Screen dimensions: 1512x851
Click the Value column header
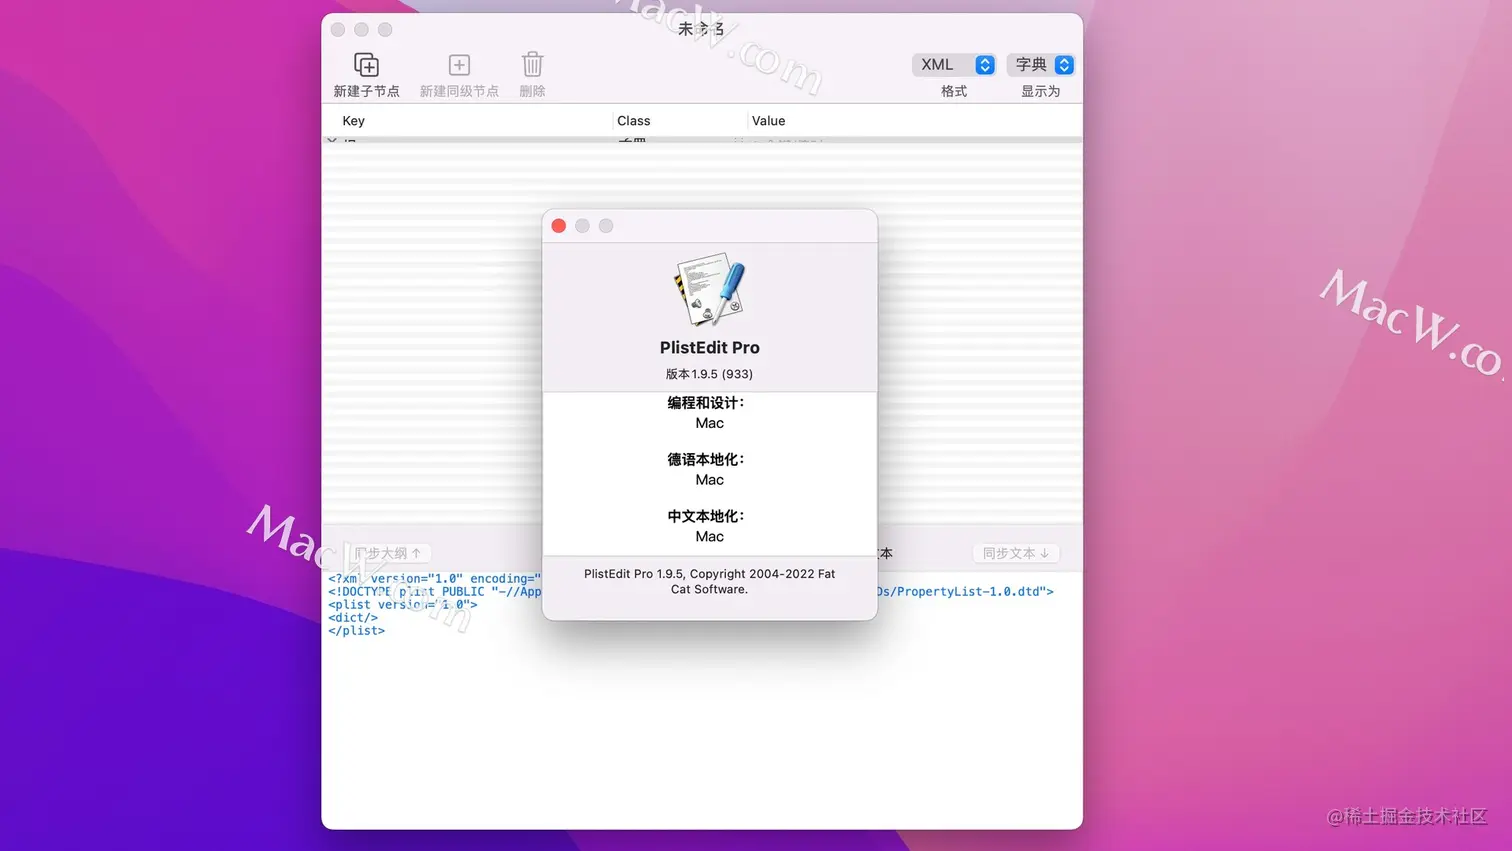(768, 121)
